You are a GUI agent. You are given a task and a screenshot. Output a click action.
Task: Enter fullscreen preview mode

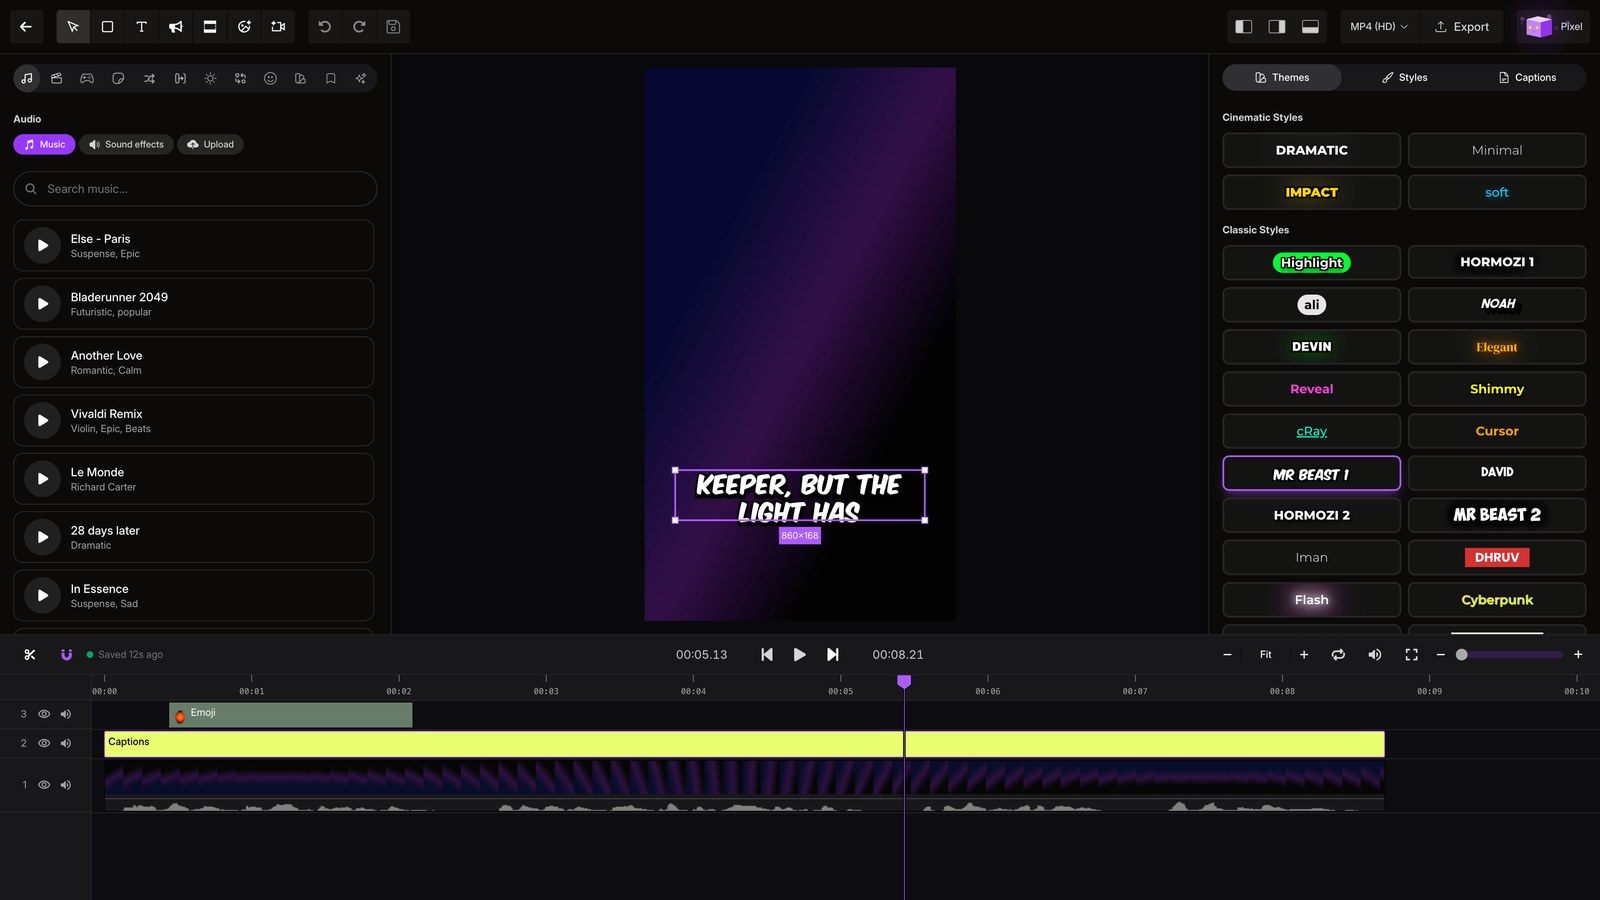point(1411,655)
